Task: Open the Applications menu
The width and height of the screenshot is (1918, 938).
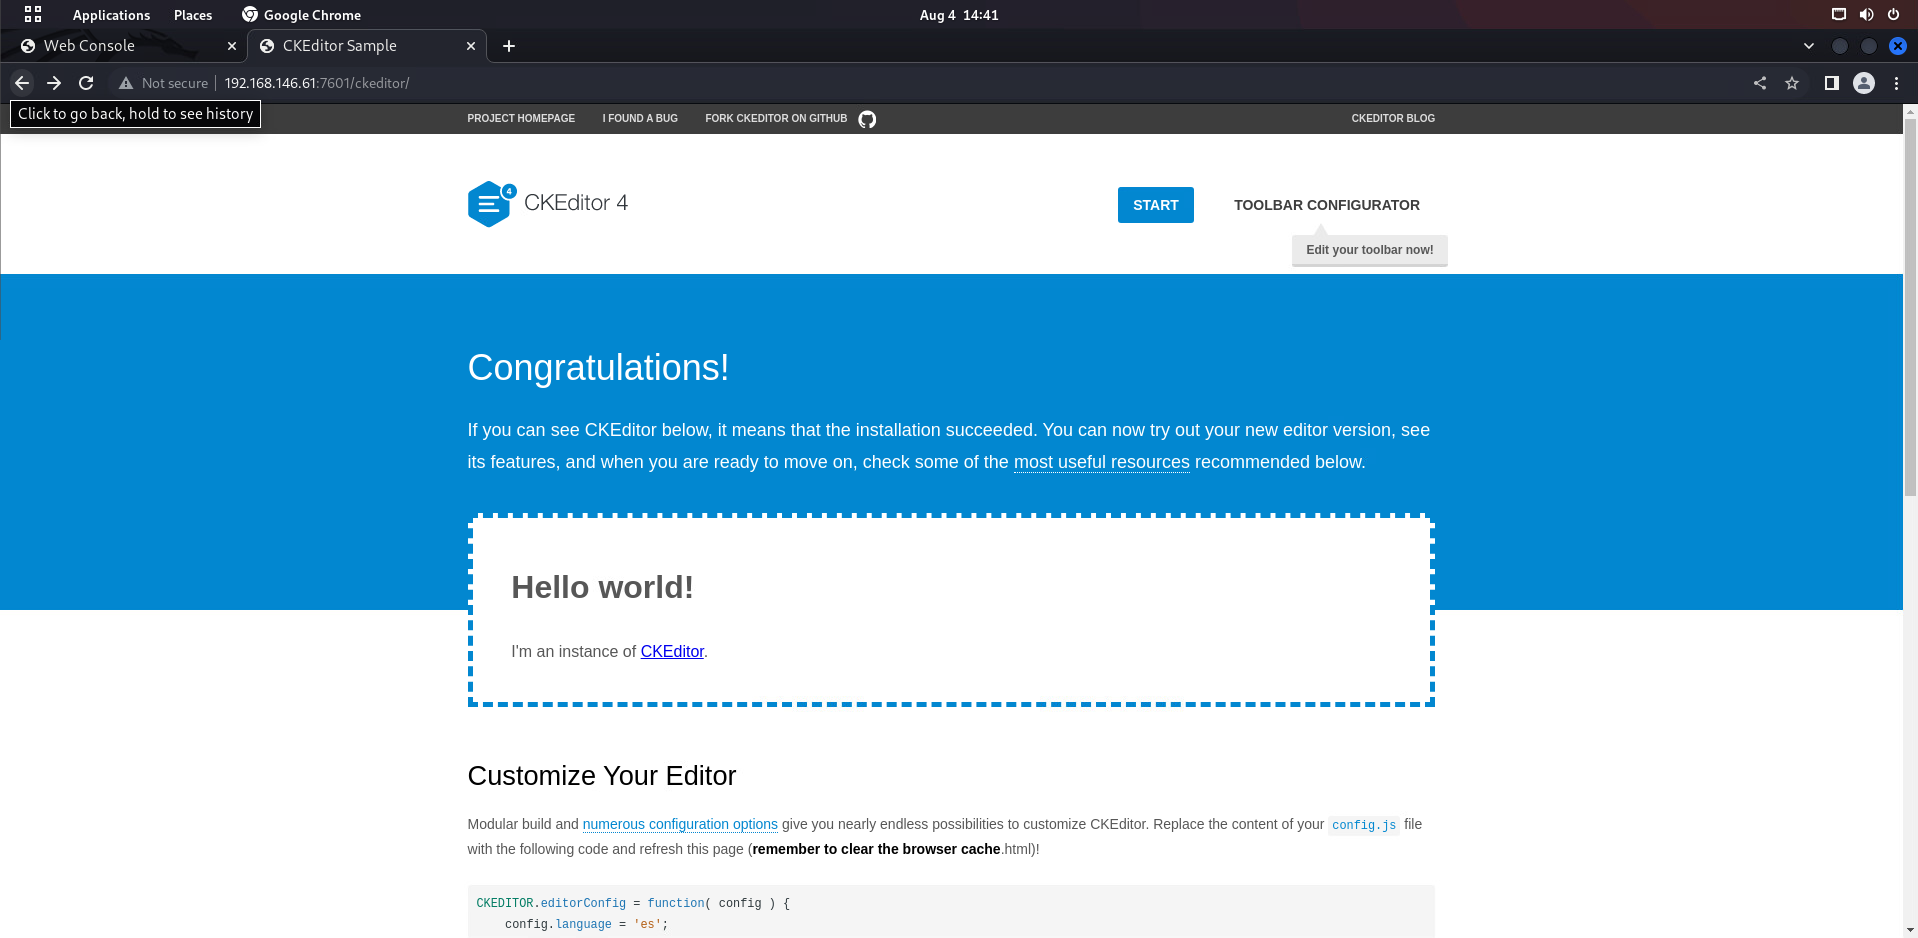Action: coord(111,15)
